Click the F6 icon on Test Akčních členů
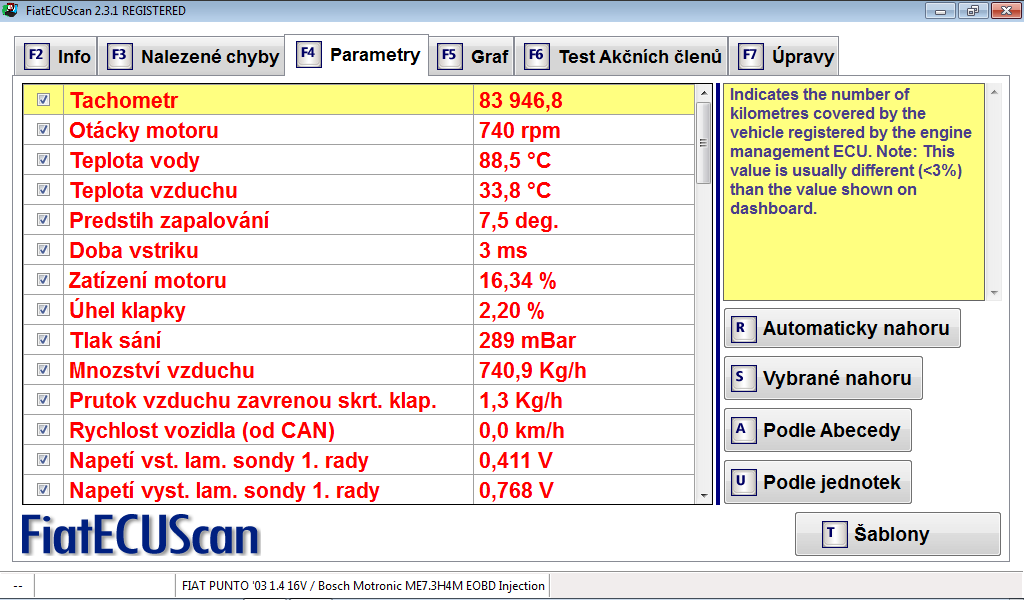The image size is (1024, 600). (x=537, y=56)
